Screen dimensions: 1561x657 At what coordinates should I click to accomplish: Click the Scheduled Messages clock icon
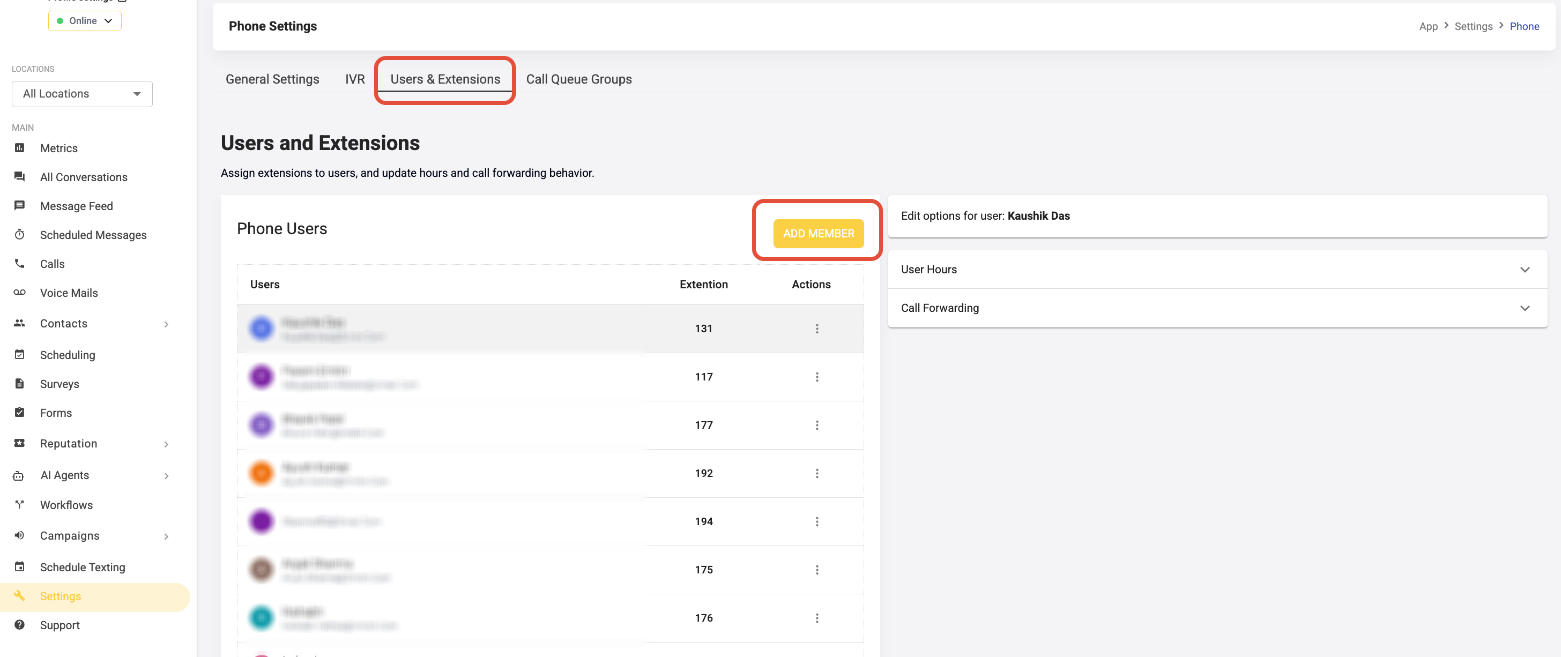19,235
